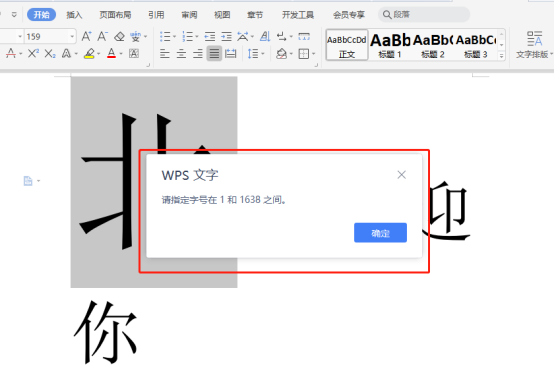Switch to the 页面布局 tab
This screenshot has height=371, width=554.
(115, 14)
